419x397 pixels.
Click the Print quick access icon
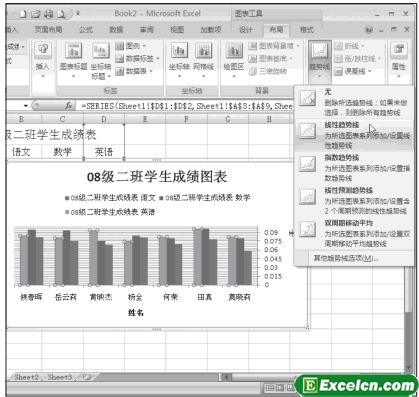[48, 14]
